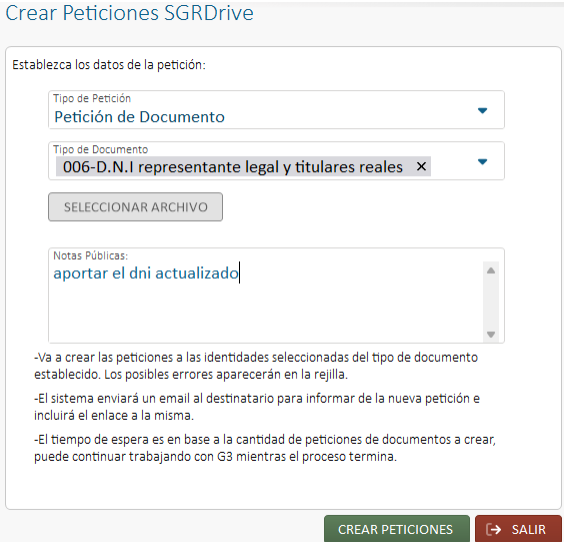Viewport: 564px width, 542px height.
Task: Click the 'Crear Peticiones SGRDrive' title
Action: [x=129, y=13]
